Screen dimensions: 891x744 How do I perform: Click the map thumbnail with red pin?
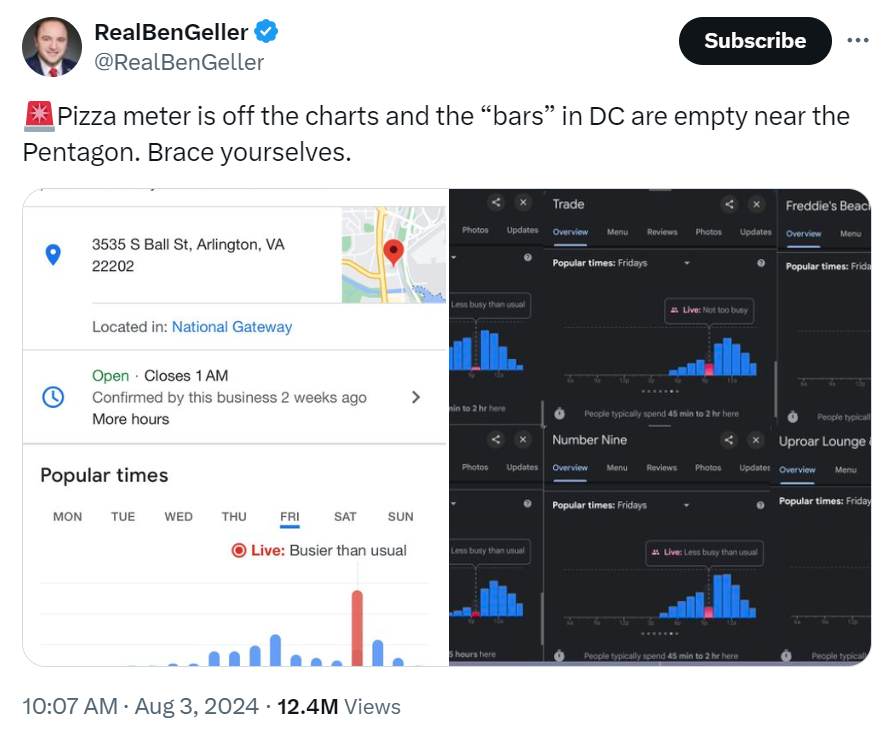pos(393,254)
